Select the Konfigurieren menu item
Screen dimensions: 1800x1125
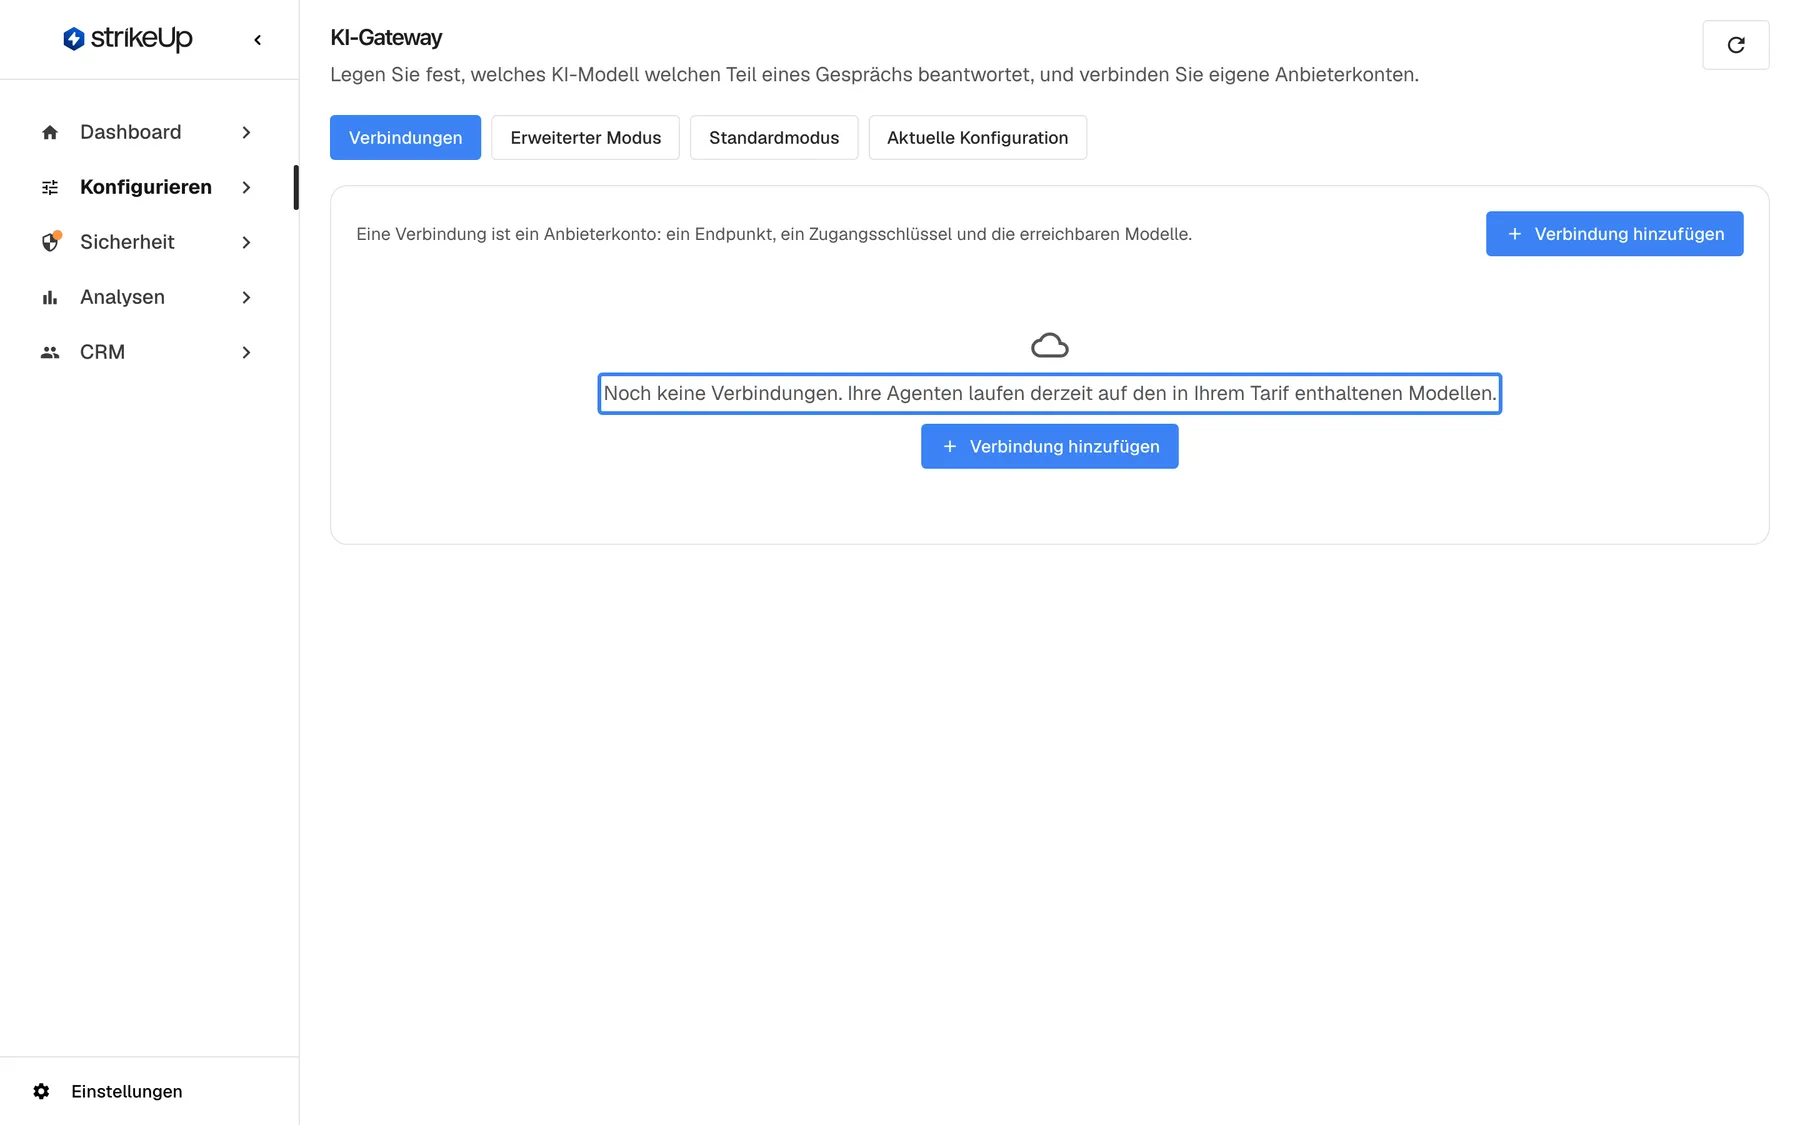tap(147, 187)
